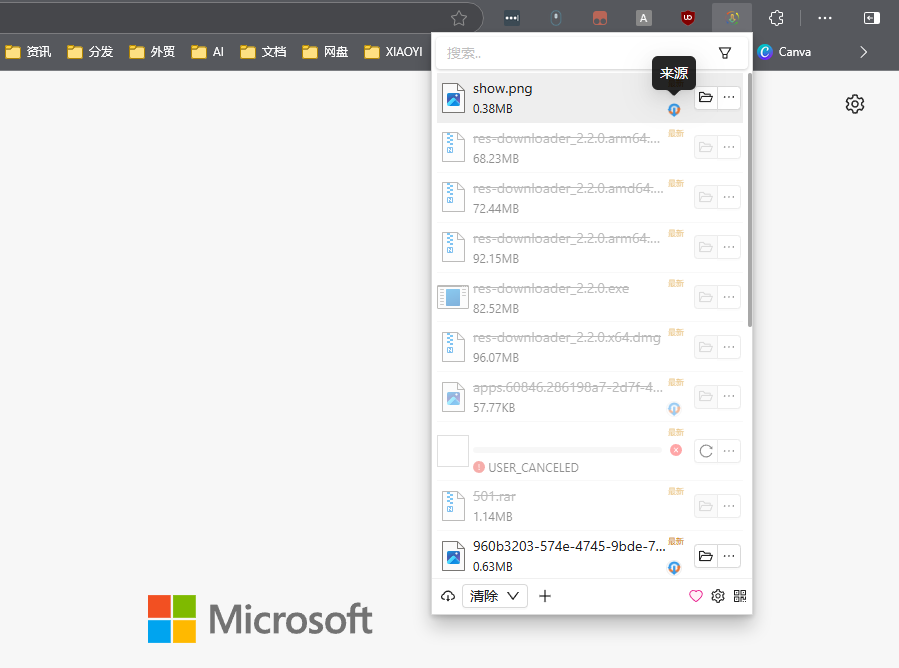899x668 pixels.
Task: Open download manager settings gear
Action: (718, 596)
